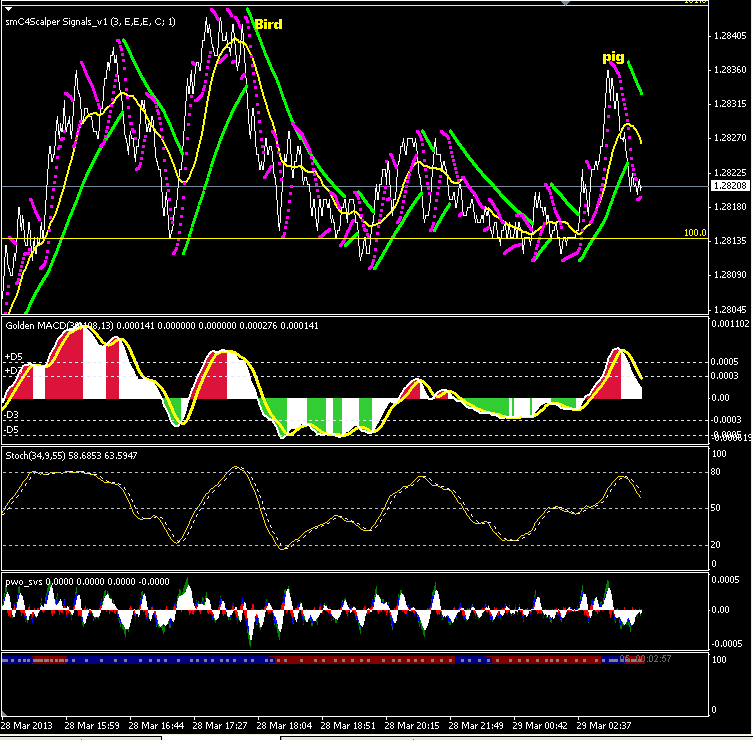Click the 28 Mar 18:51 time label
753x740 pixels.
click(348, 726)
